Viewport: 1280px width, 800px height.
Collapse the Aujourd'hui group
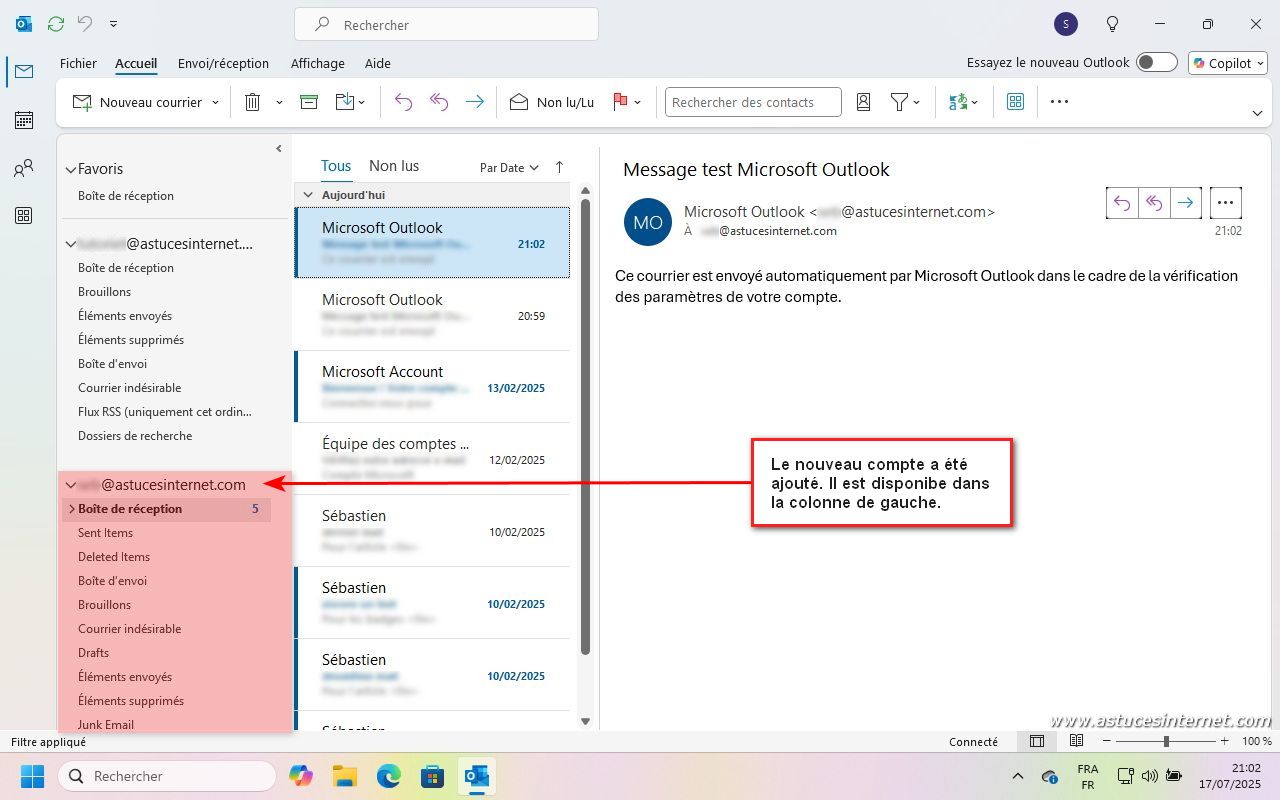point(308,195)
